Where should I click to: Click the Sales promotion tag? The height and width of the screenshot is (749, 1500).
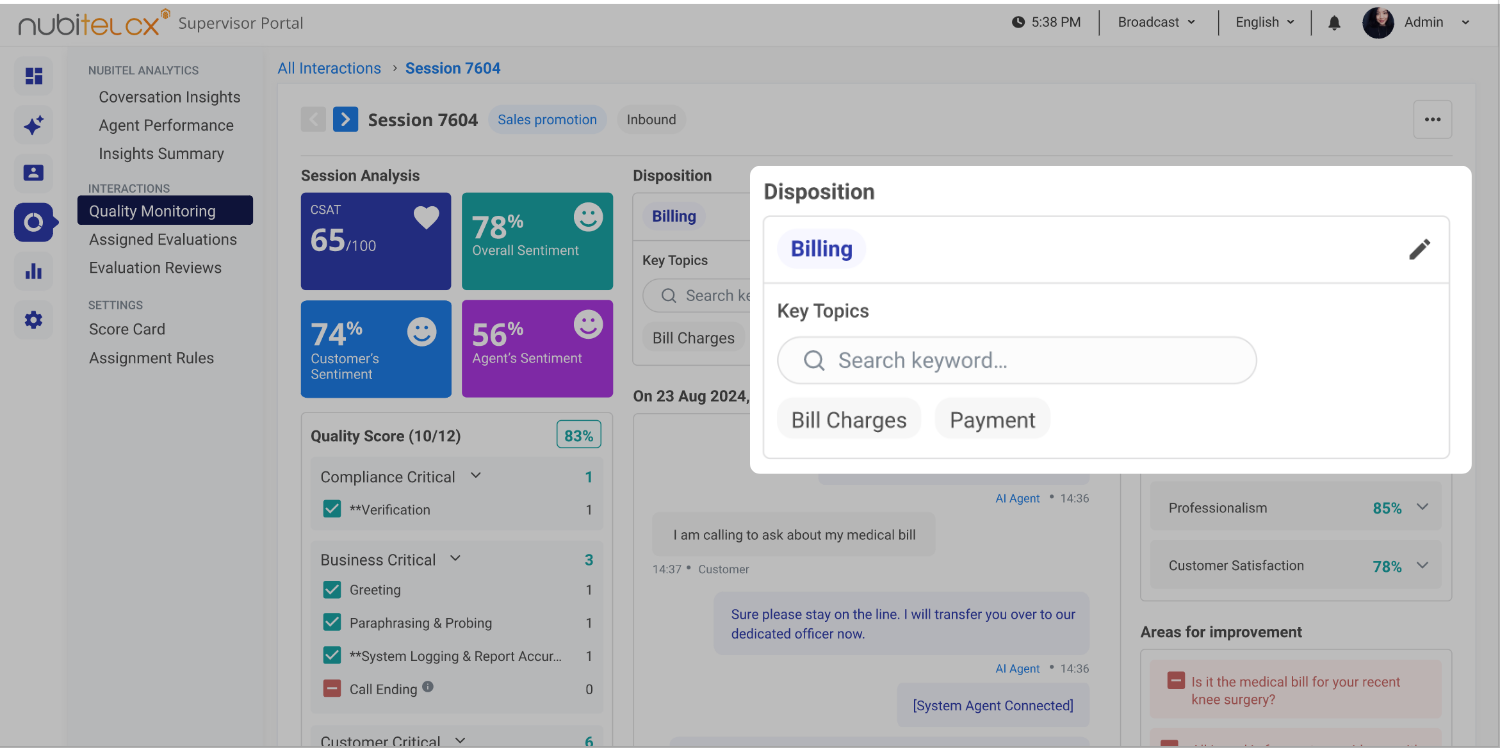(547, 120)
